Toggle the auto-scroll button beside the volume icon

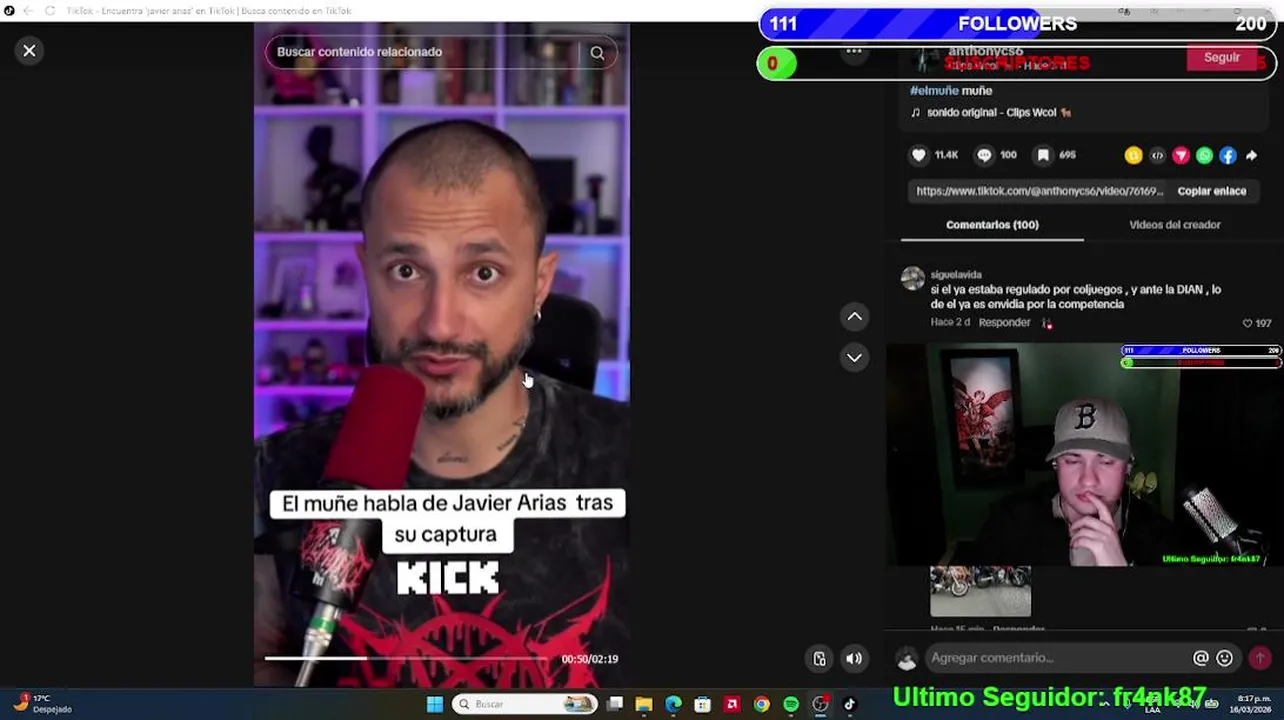(x=820, y=658)
